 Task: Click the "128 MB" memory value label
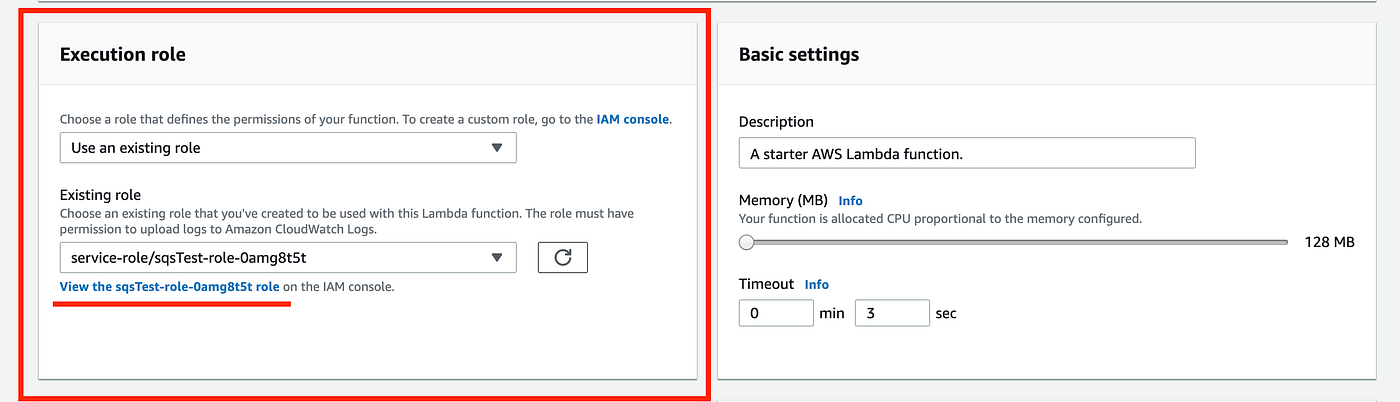(x=1329, y=242)
